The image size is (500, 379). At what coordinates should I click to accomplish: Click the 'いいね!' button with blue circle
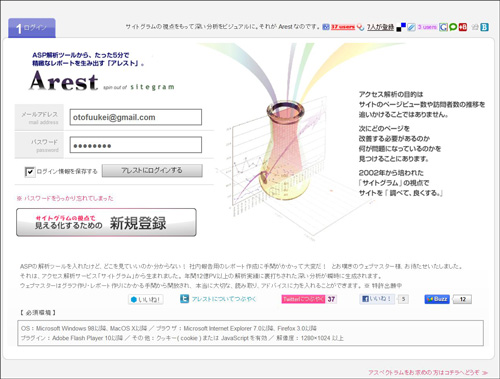coord(146,299)
